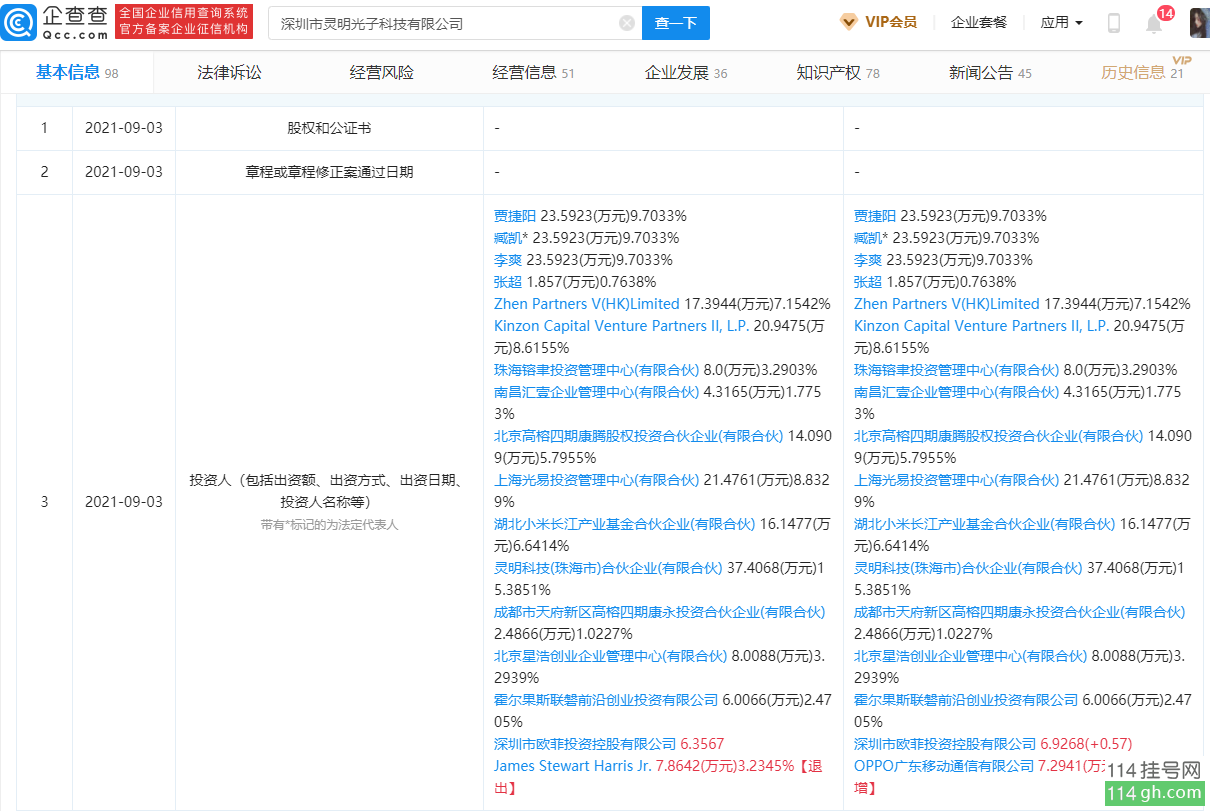Image resolution: width=1210 pixels, height=811 pixels.
Task: Open James Stewart Harris Jr. link
Action: (x=573, y=766)
